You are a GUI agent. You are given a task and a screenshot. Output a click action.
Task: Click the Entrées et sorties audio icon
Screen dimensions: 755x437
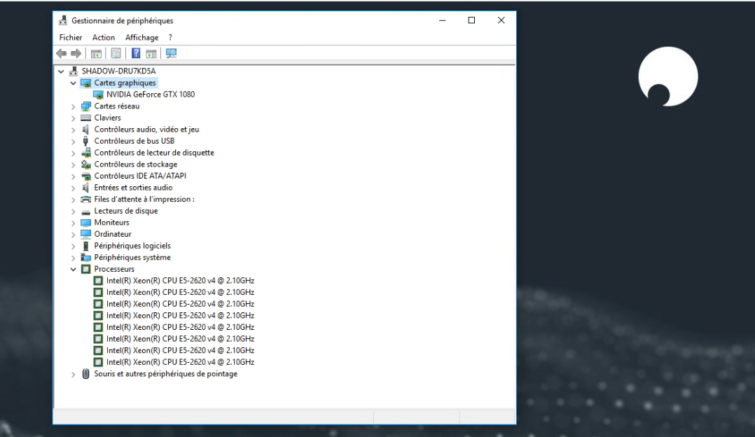86,188
